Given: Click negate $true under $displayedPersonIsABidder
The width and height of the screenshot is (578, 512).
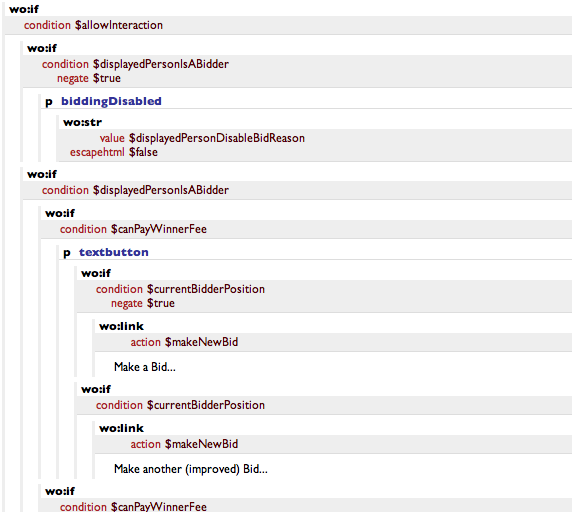Looking at the screenshot, I should pyautogui.click(x=89, y=79).
